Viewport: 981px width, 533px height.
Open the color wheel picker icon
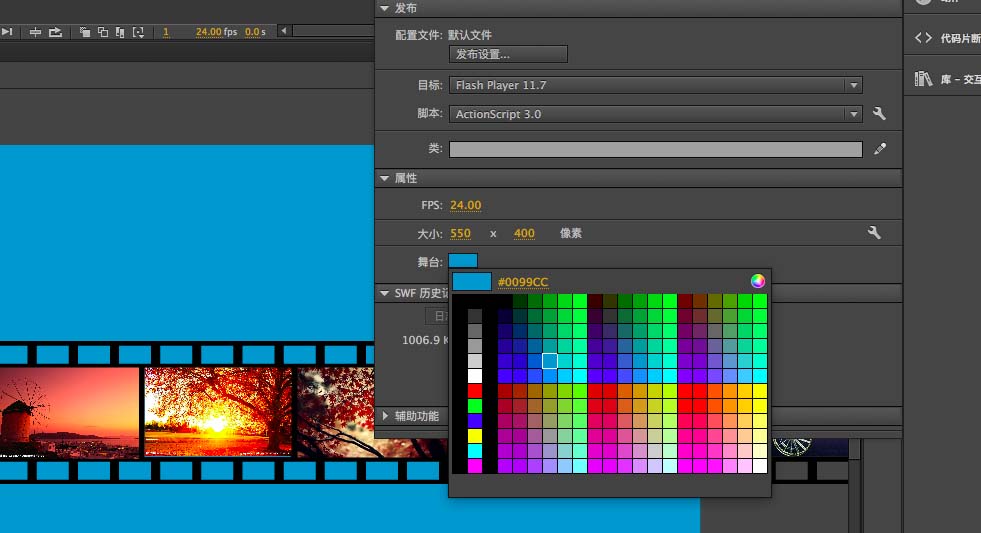[758, 281]
